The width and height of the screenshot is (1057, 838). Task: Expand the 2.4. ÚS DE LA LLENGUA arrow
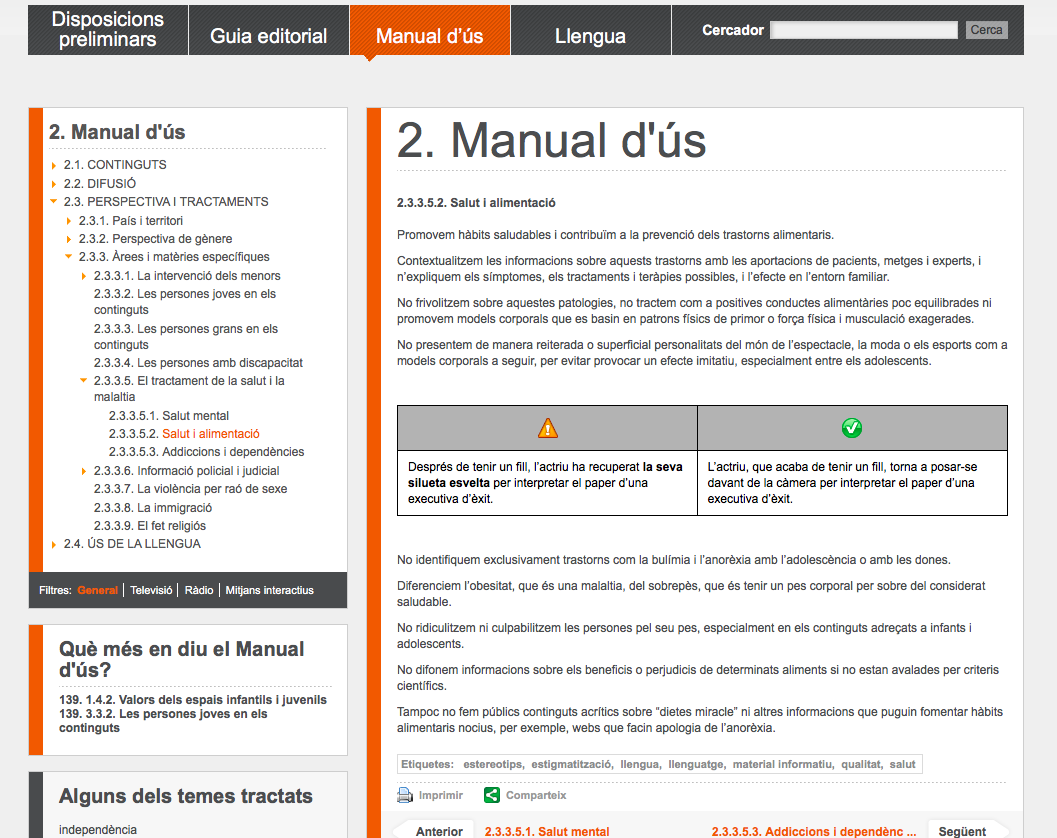coord(54,544)
